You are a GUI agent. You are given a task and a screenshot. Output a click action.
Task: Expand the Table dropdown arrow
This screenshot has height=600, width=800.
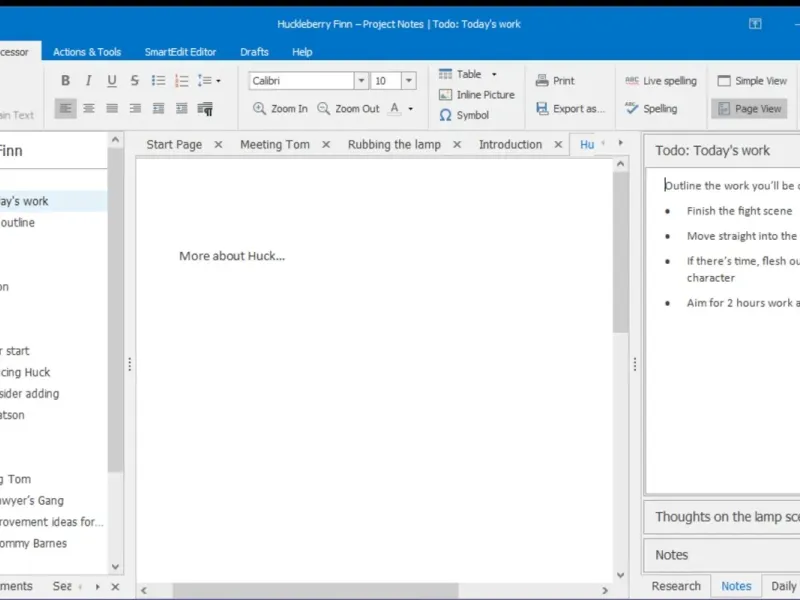coord(494,74)
